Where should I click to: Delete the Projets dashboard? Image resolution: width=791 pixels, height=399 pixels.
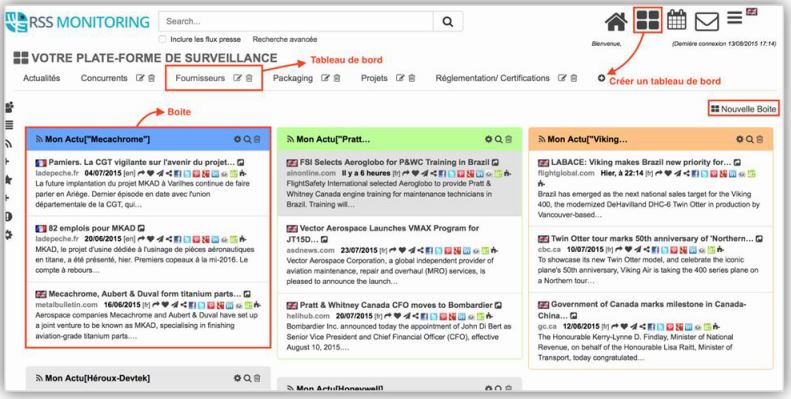412,78
